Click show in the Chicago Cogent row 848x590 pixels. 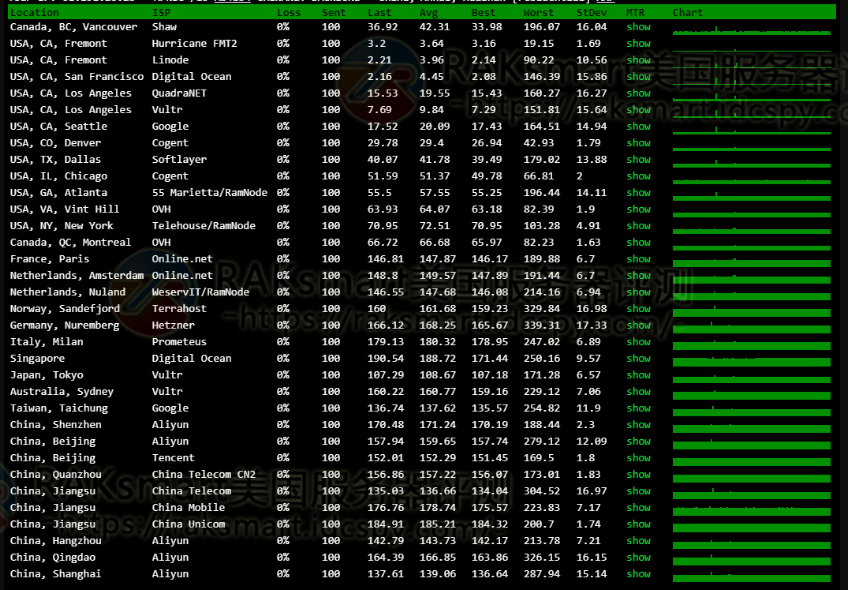638,176
